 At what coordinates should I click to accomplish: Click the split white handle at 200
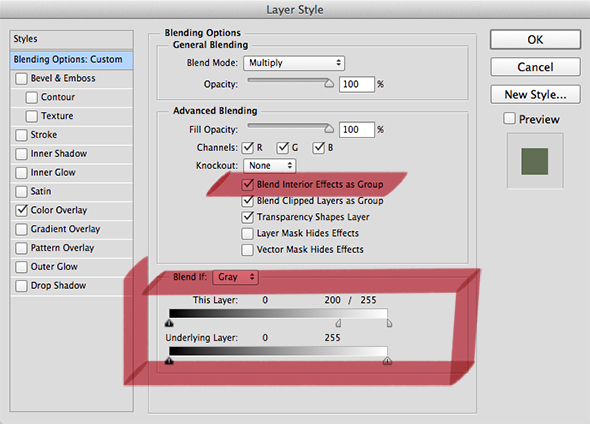point(338,323)
